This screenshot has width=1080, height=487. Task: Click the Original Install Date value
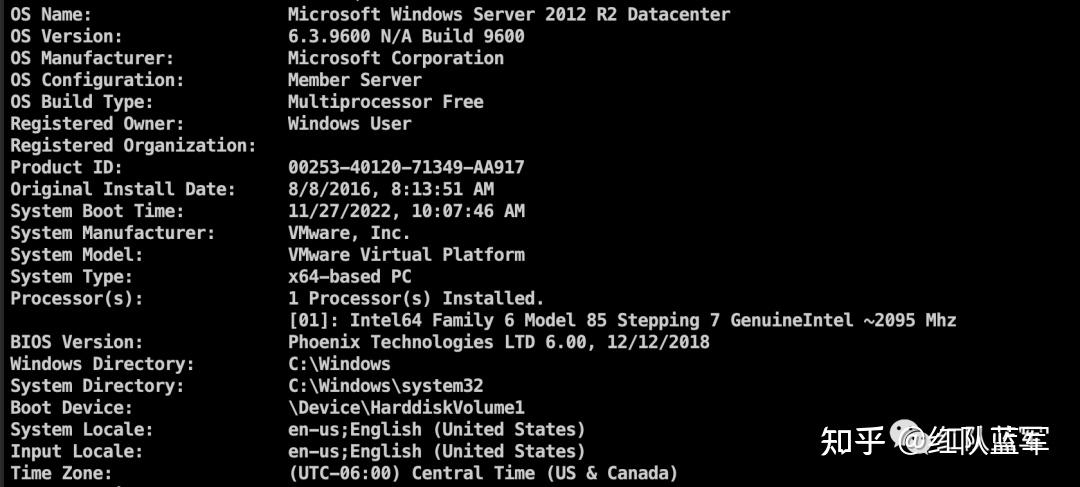coord(391,189)
